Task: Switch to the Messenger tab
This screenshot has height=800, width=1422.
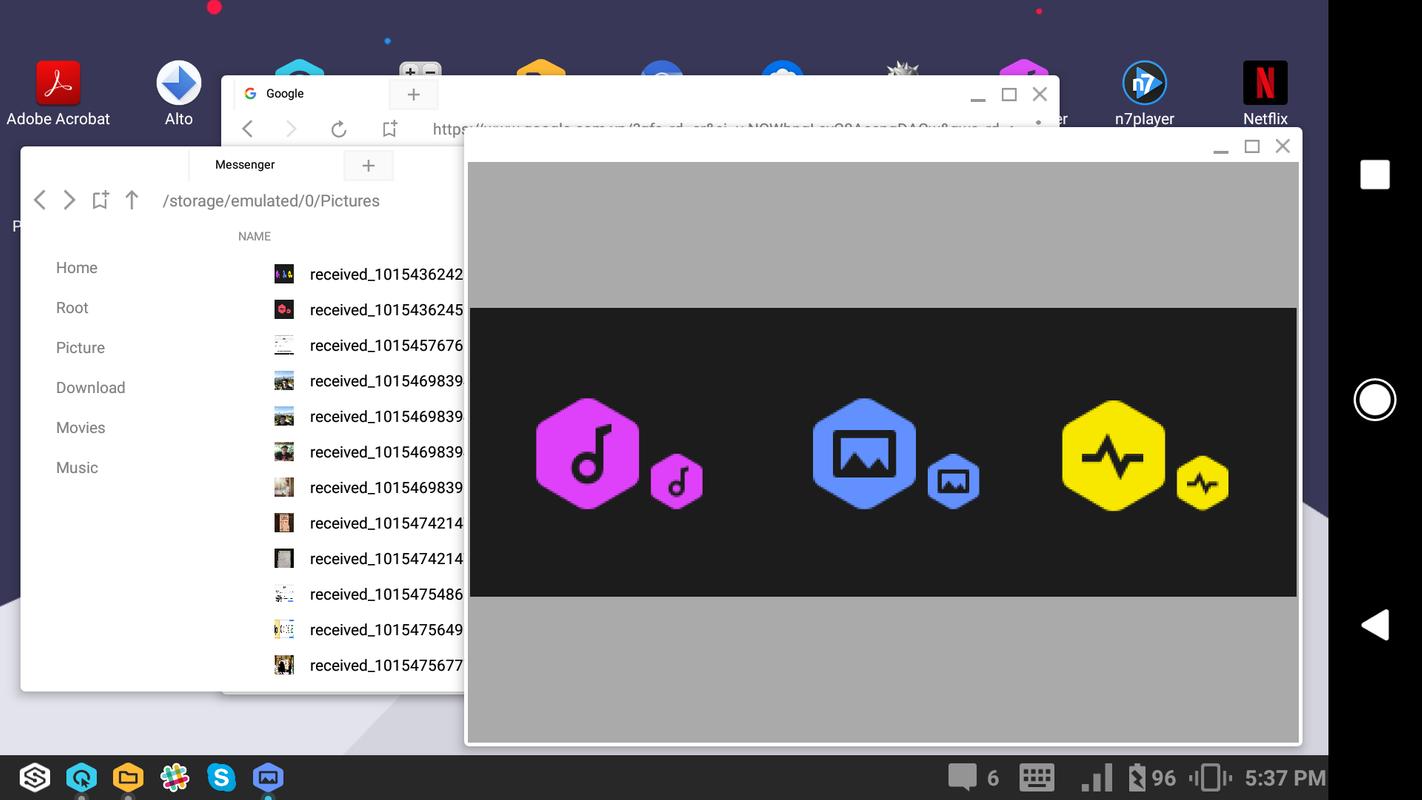Action: 245,165
